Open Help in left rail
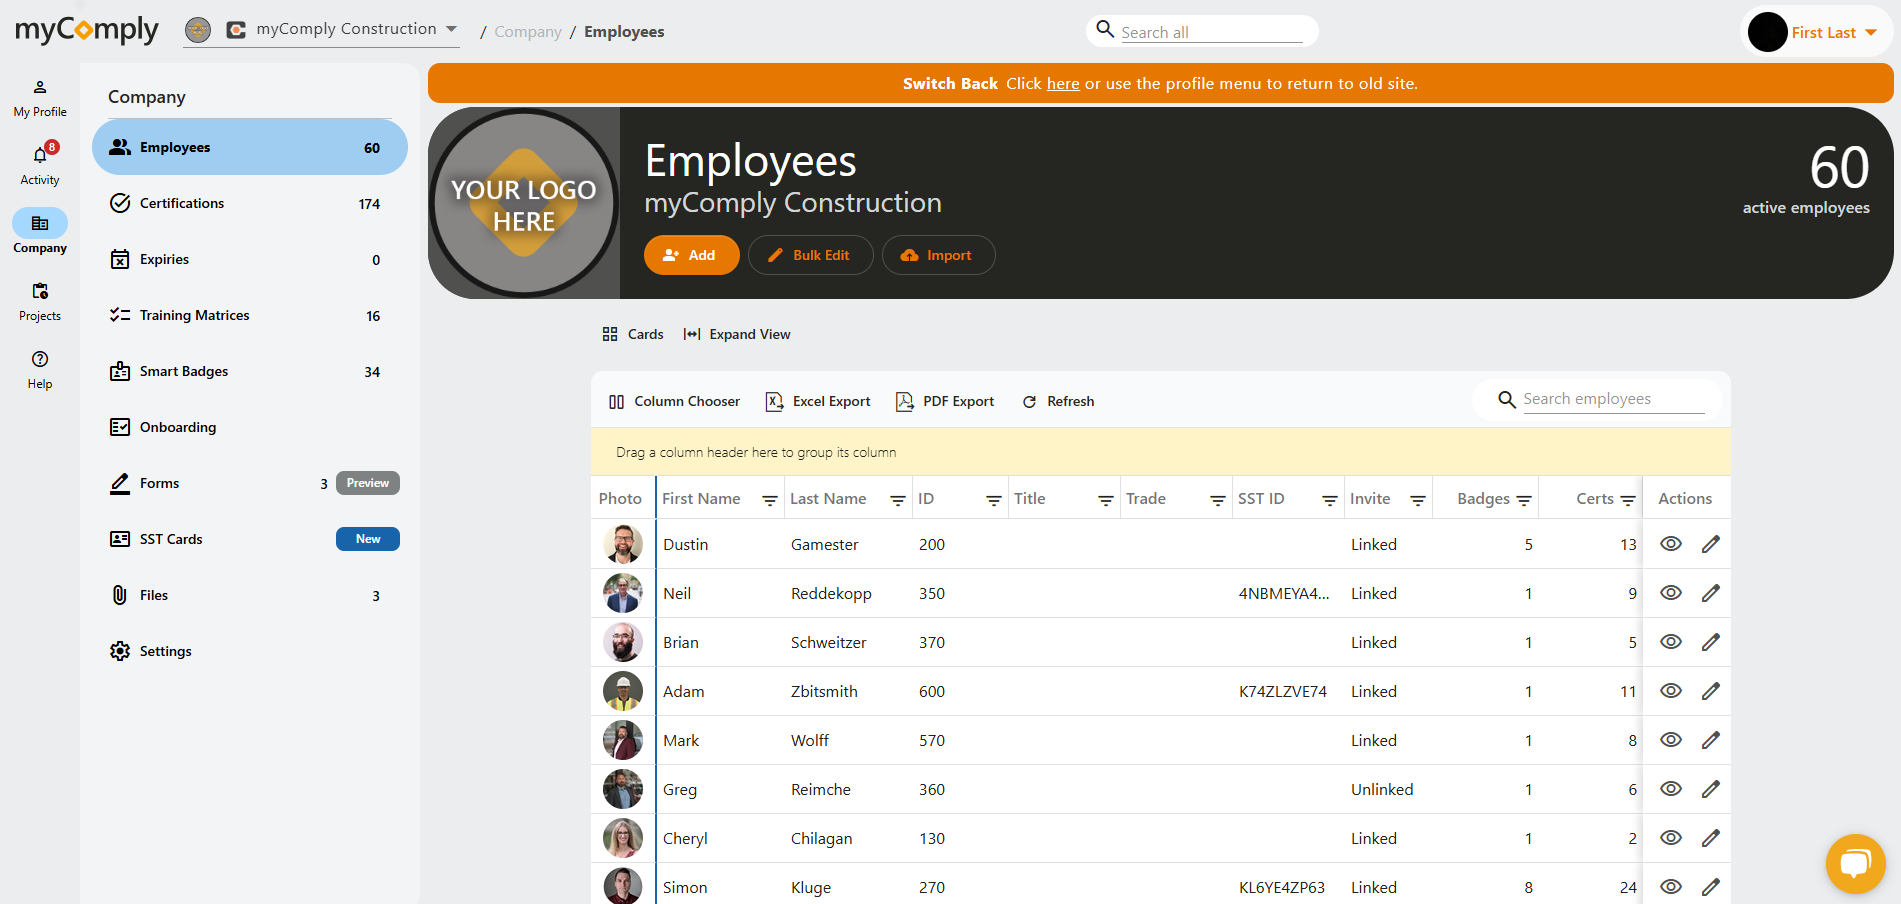This screenshot has height=904, width=1901. [40, 370]
